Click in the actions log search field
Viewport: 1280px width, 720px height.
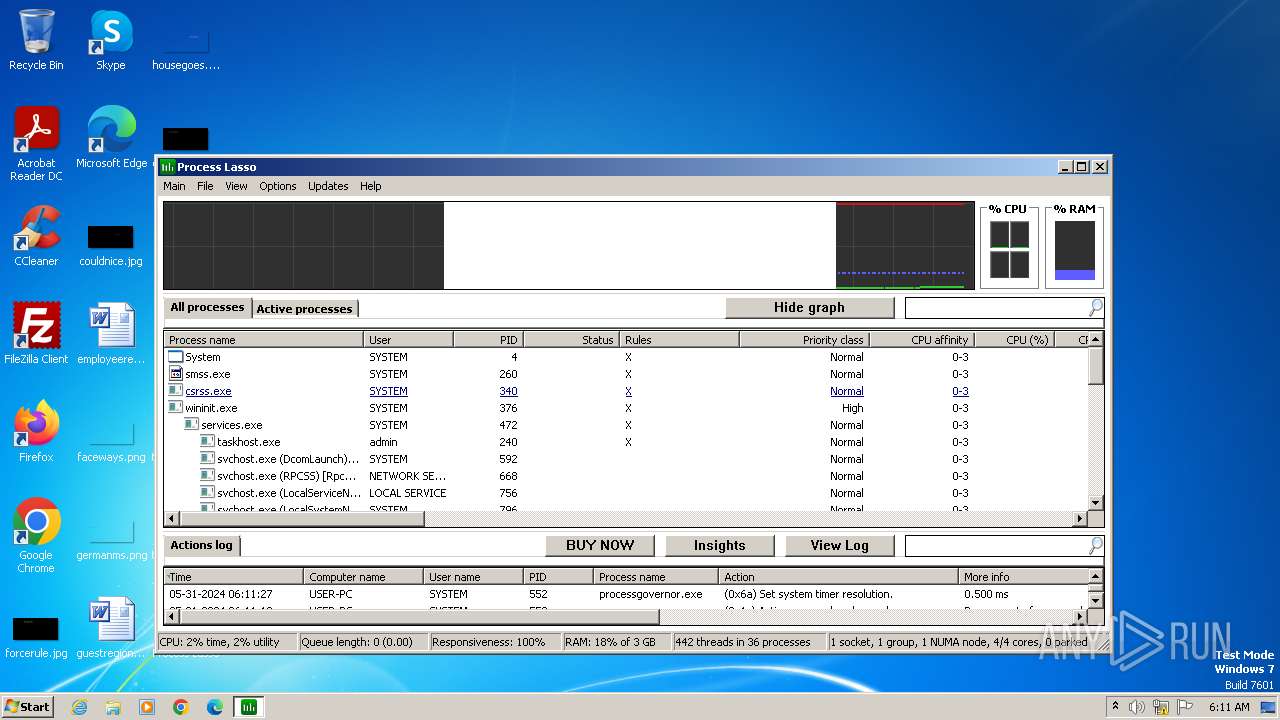pyautogui.click(x=996, y=546)
